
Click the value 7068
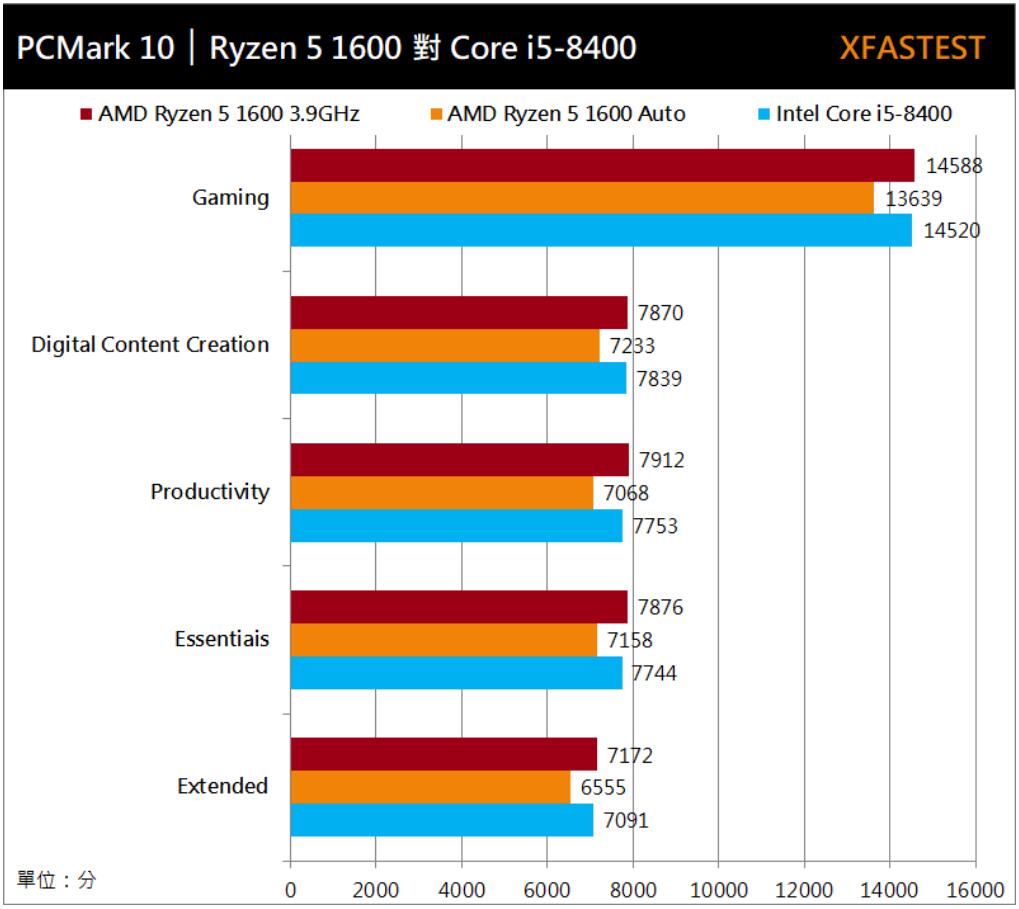(626, 493)
